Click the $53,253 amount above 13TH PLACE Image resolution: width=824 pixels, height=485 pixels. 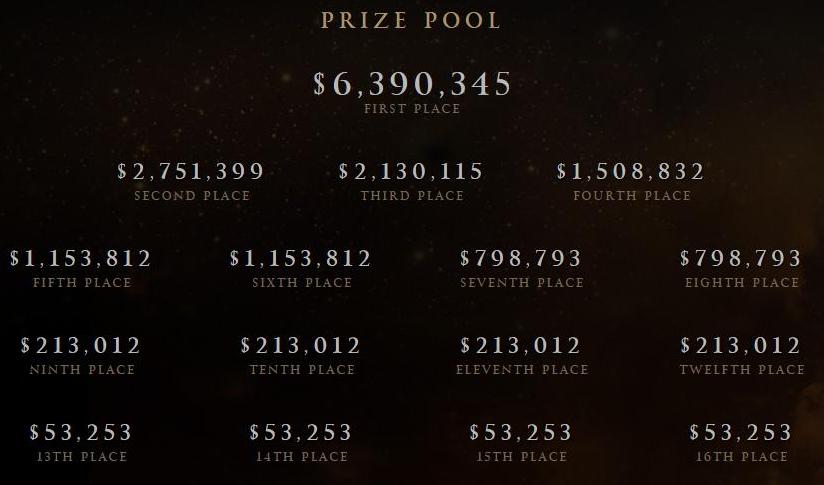(x=81, y=433)
